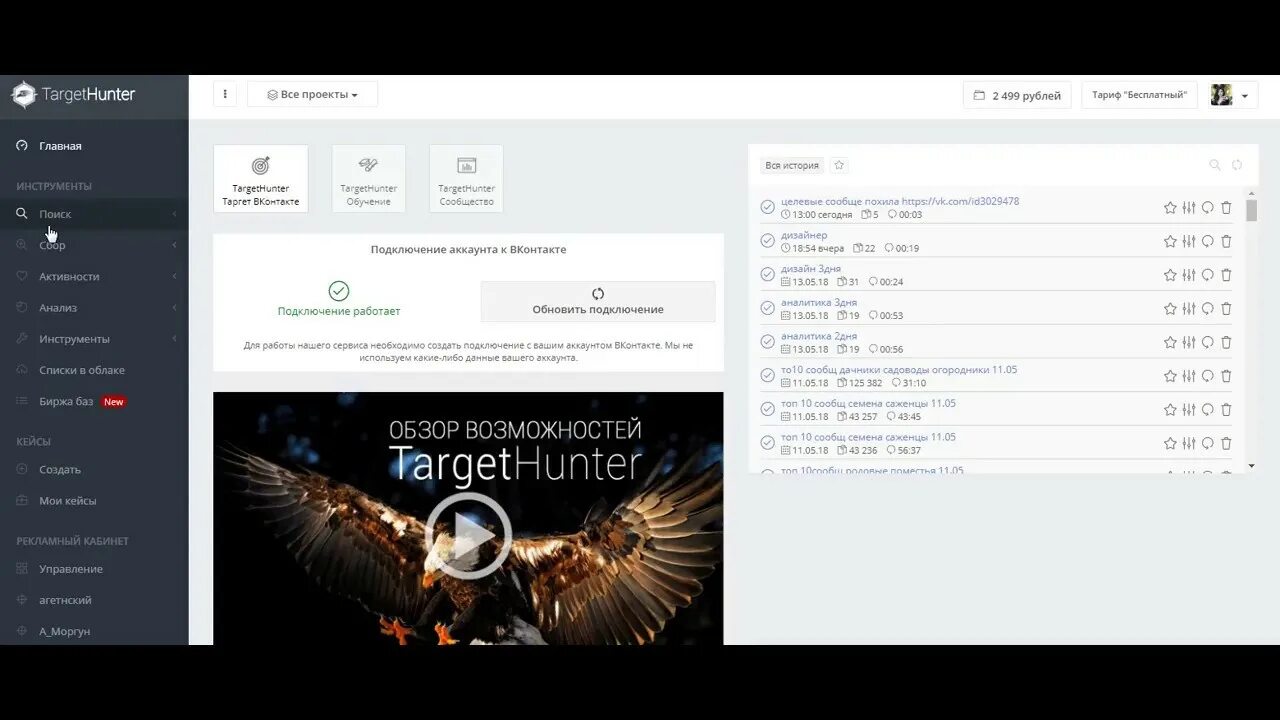Viewport: 1280px width, 720px height.
Task: Open the Все проекты dropdown
Action: (312, 95)
